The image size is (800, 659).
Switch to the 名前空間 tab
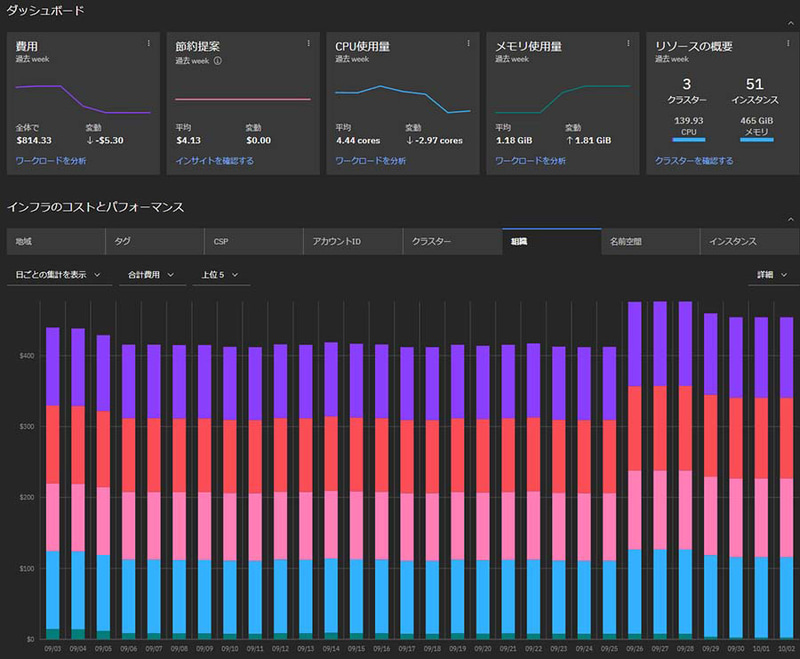point(650,242)
